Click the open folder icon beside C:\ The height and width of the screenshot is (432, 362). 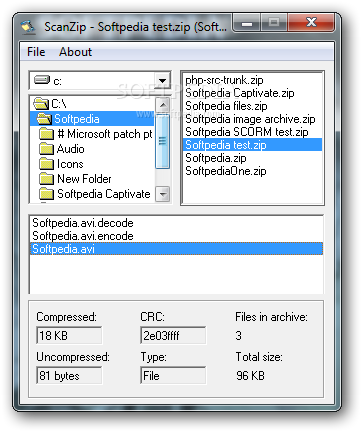click(x=41, y=104)
